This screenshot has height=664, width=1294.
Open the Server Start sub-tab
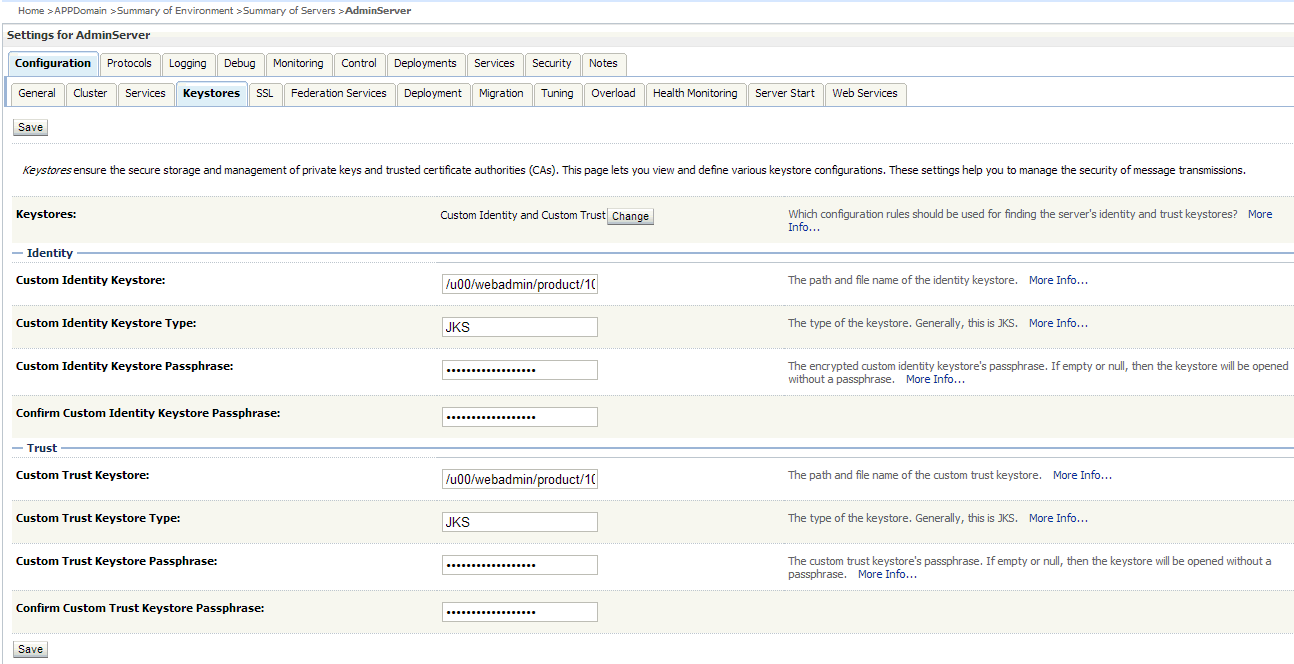[785, 93]
